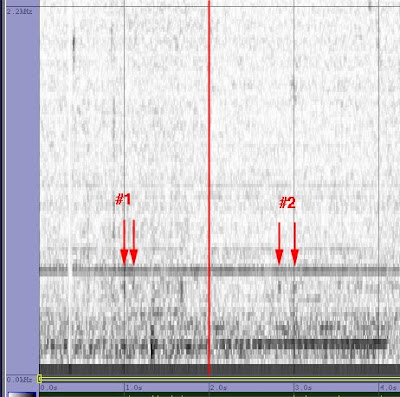The height and width of the screenshot is (397, 400).
Task: Click the 2.0s mark on the time ruler
Action: [219, 388]
